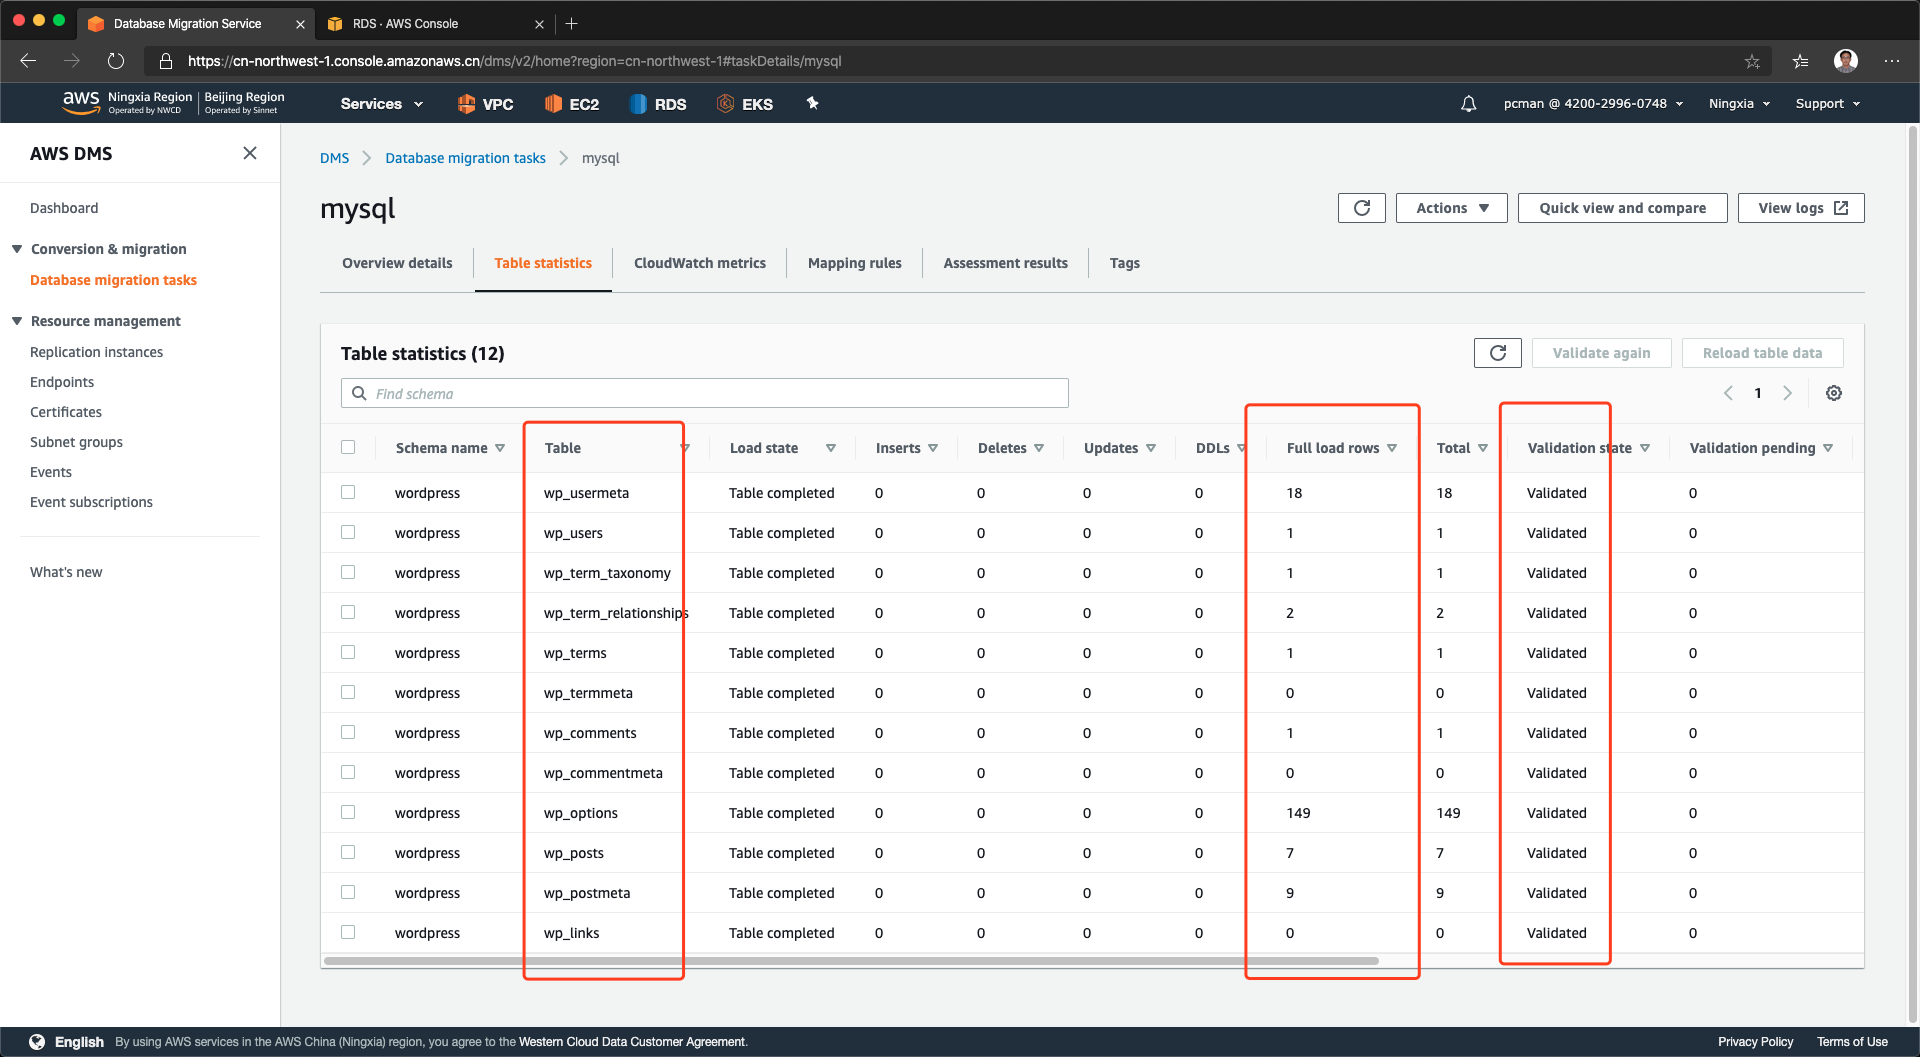The width and height of the screenshot is (1920, 1057).
Task: Expand the Services menu
Action: (x=381, y=104)
